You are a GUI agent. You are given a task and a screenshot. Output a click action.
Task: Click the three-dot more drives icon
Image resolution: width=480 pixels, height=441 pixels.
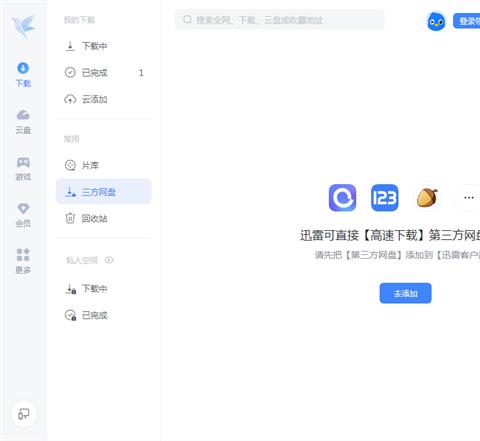[x=468, y=198]
